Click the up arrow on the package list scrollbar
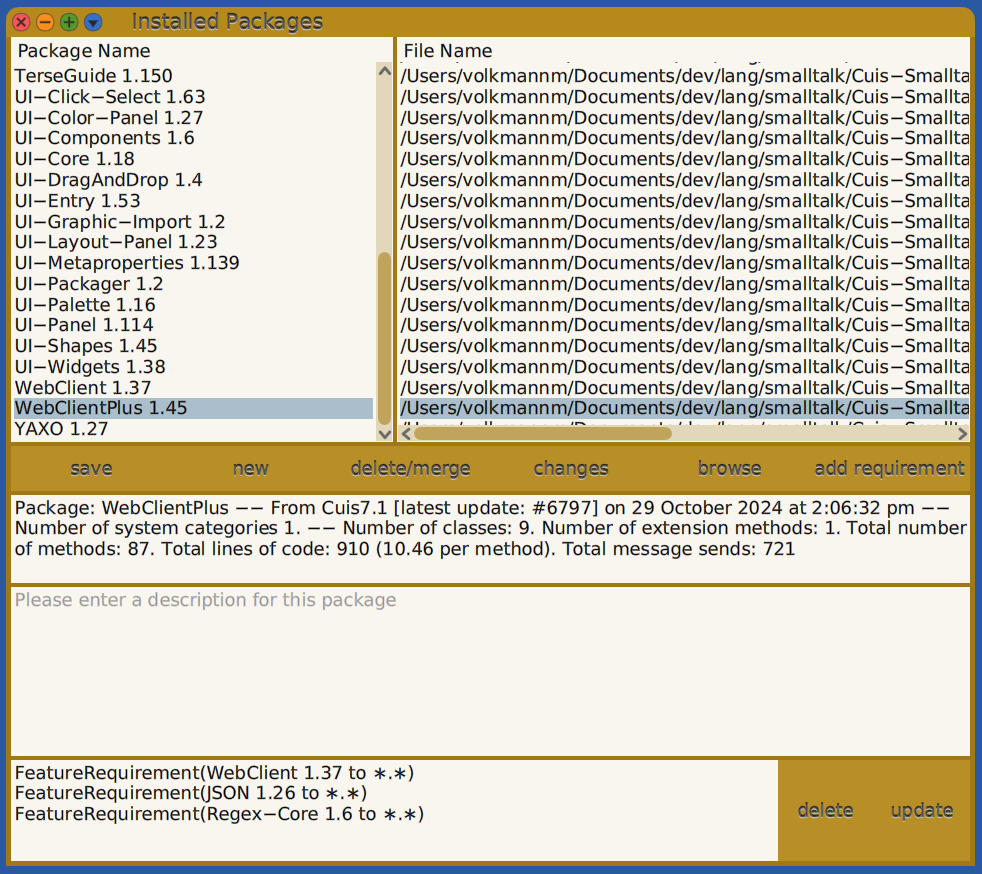This screenshot has height=874, width=982. click(x=385, y=70)
